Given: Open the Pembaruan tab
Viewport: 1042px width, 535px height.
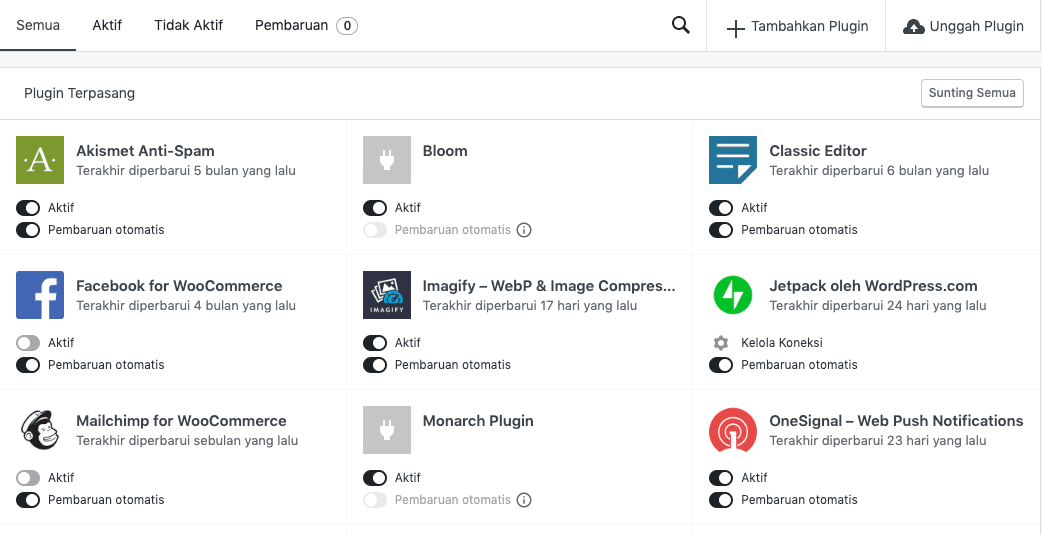Looking at the screenshot, I should [x=306, y=25].
